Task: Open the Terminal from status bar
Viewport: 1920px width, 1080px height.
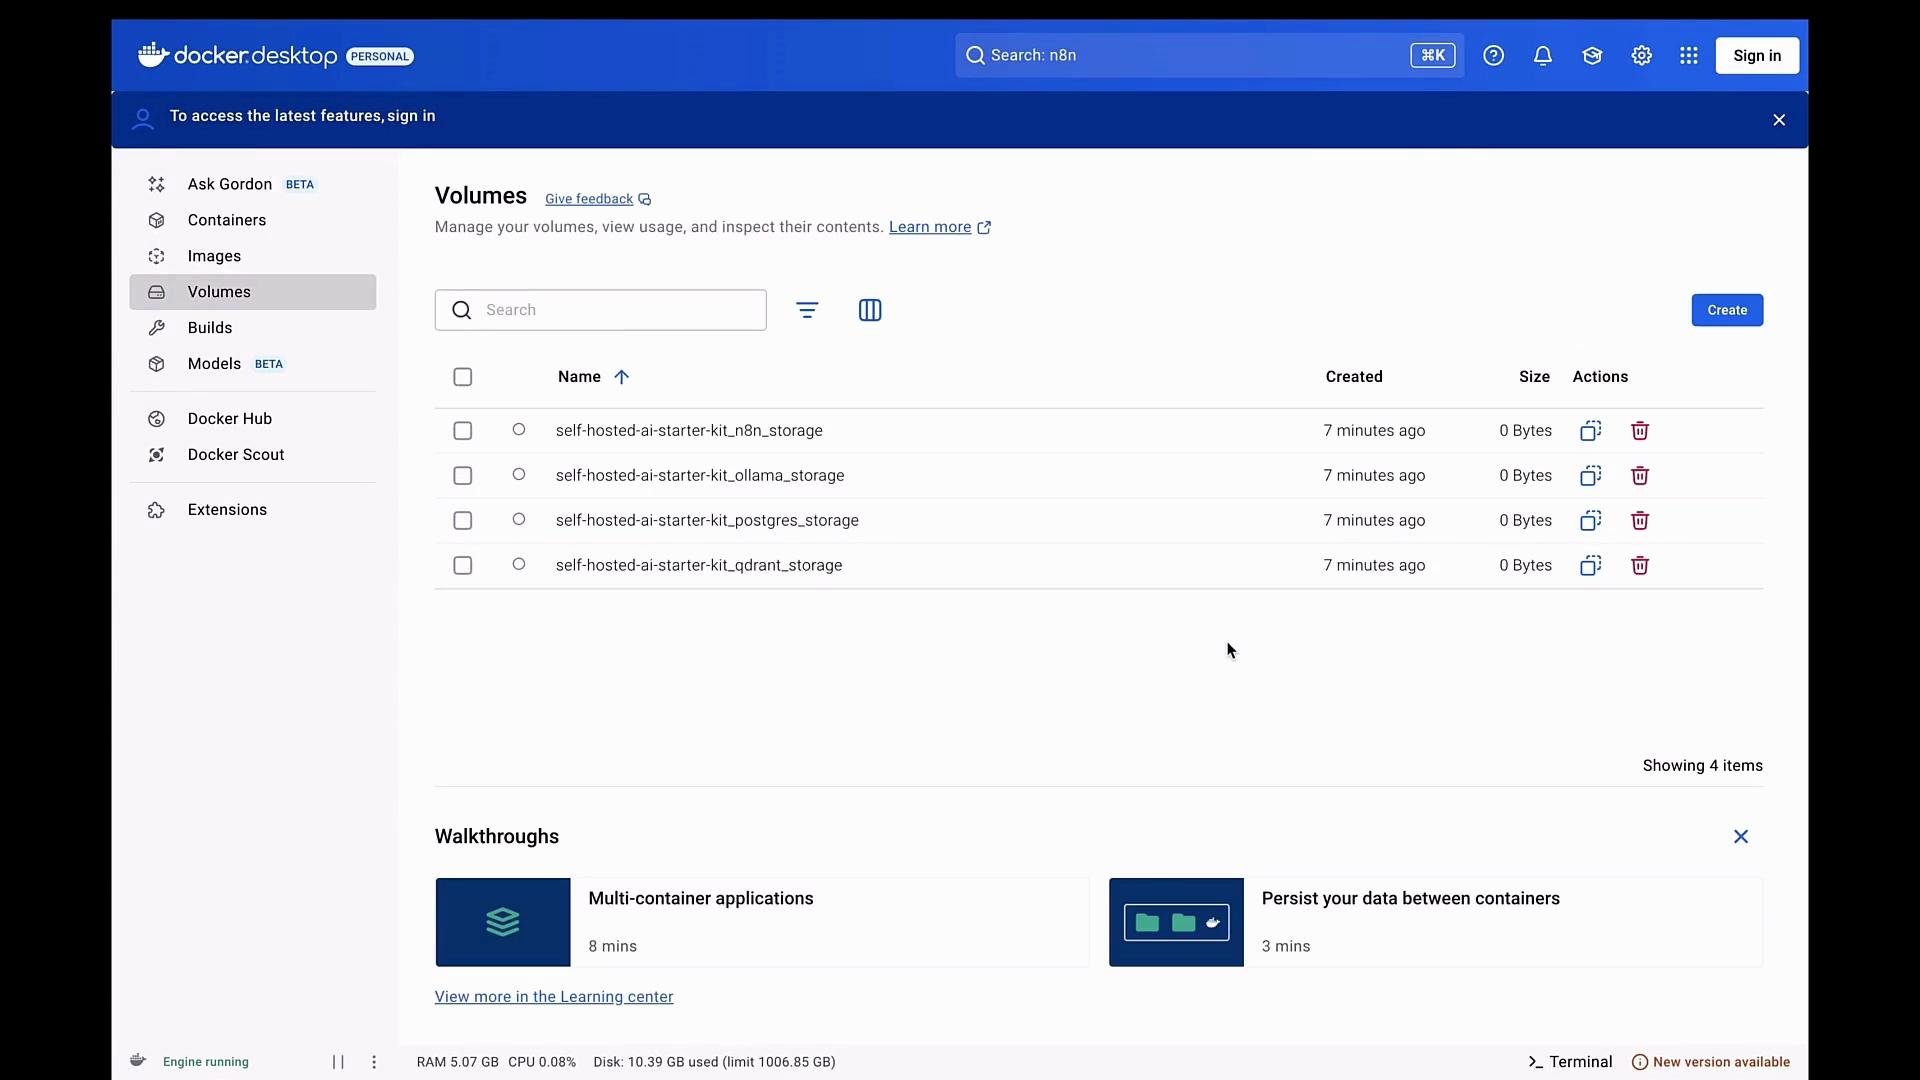Action: tap(1570, 1062)
